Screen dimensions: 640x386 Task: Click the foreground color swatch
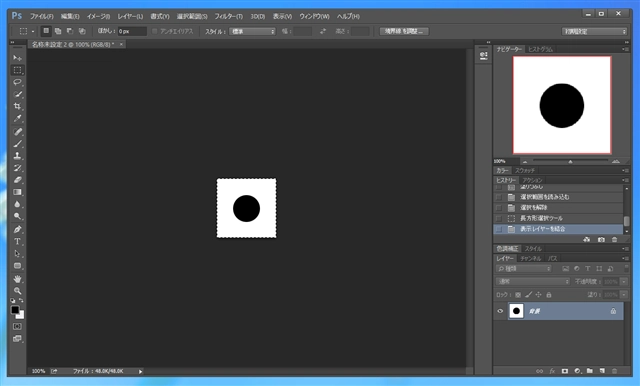[15, 310]
